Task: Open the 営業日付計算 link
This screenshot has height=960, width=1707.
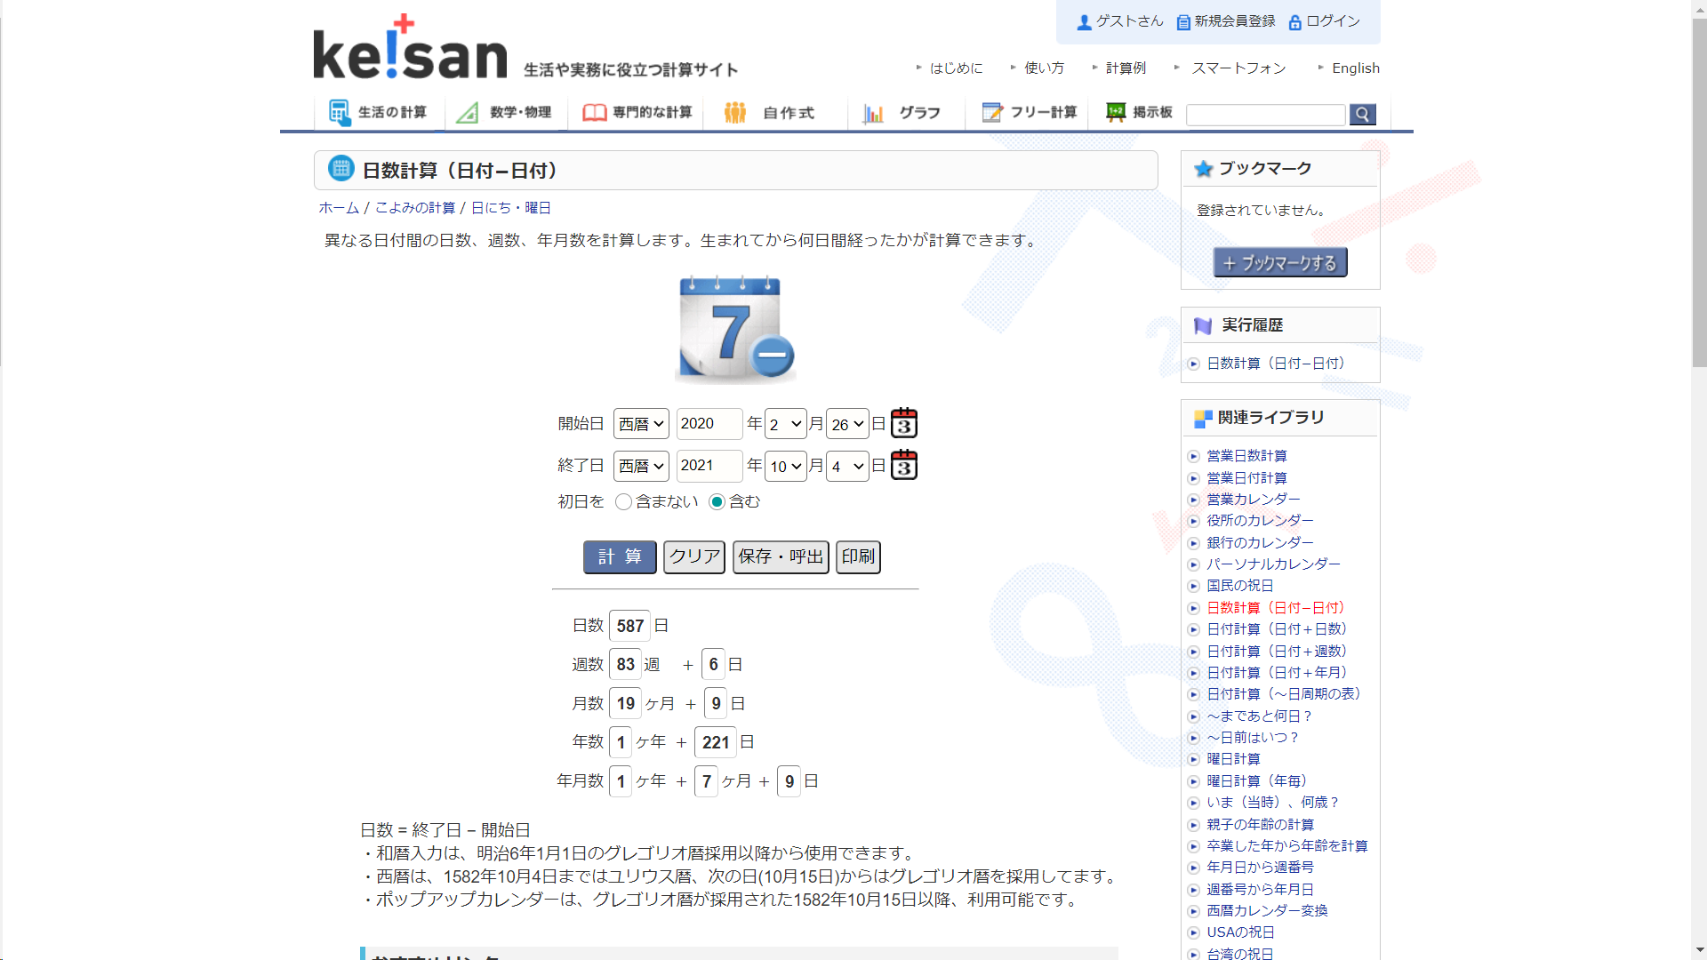Action: click(1247, 478)
